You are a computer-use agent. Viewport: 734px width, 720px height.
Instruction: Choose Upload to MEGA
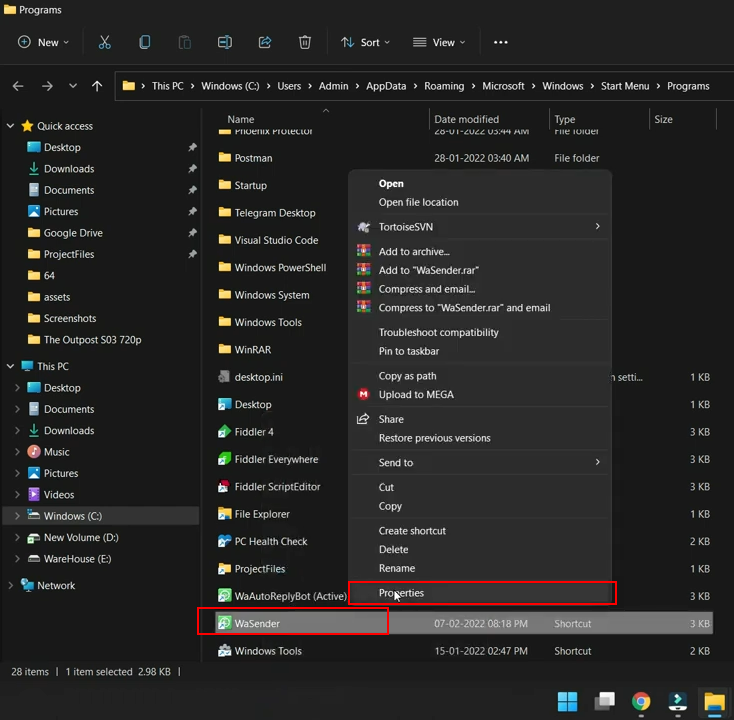click(480, 395)
